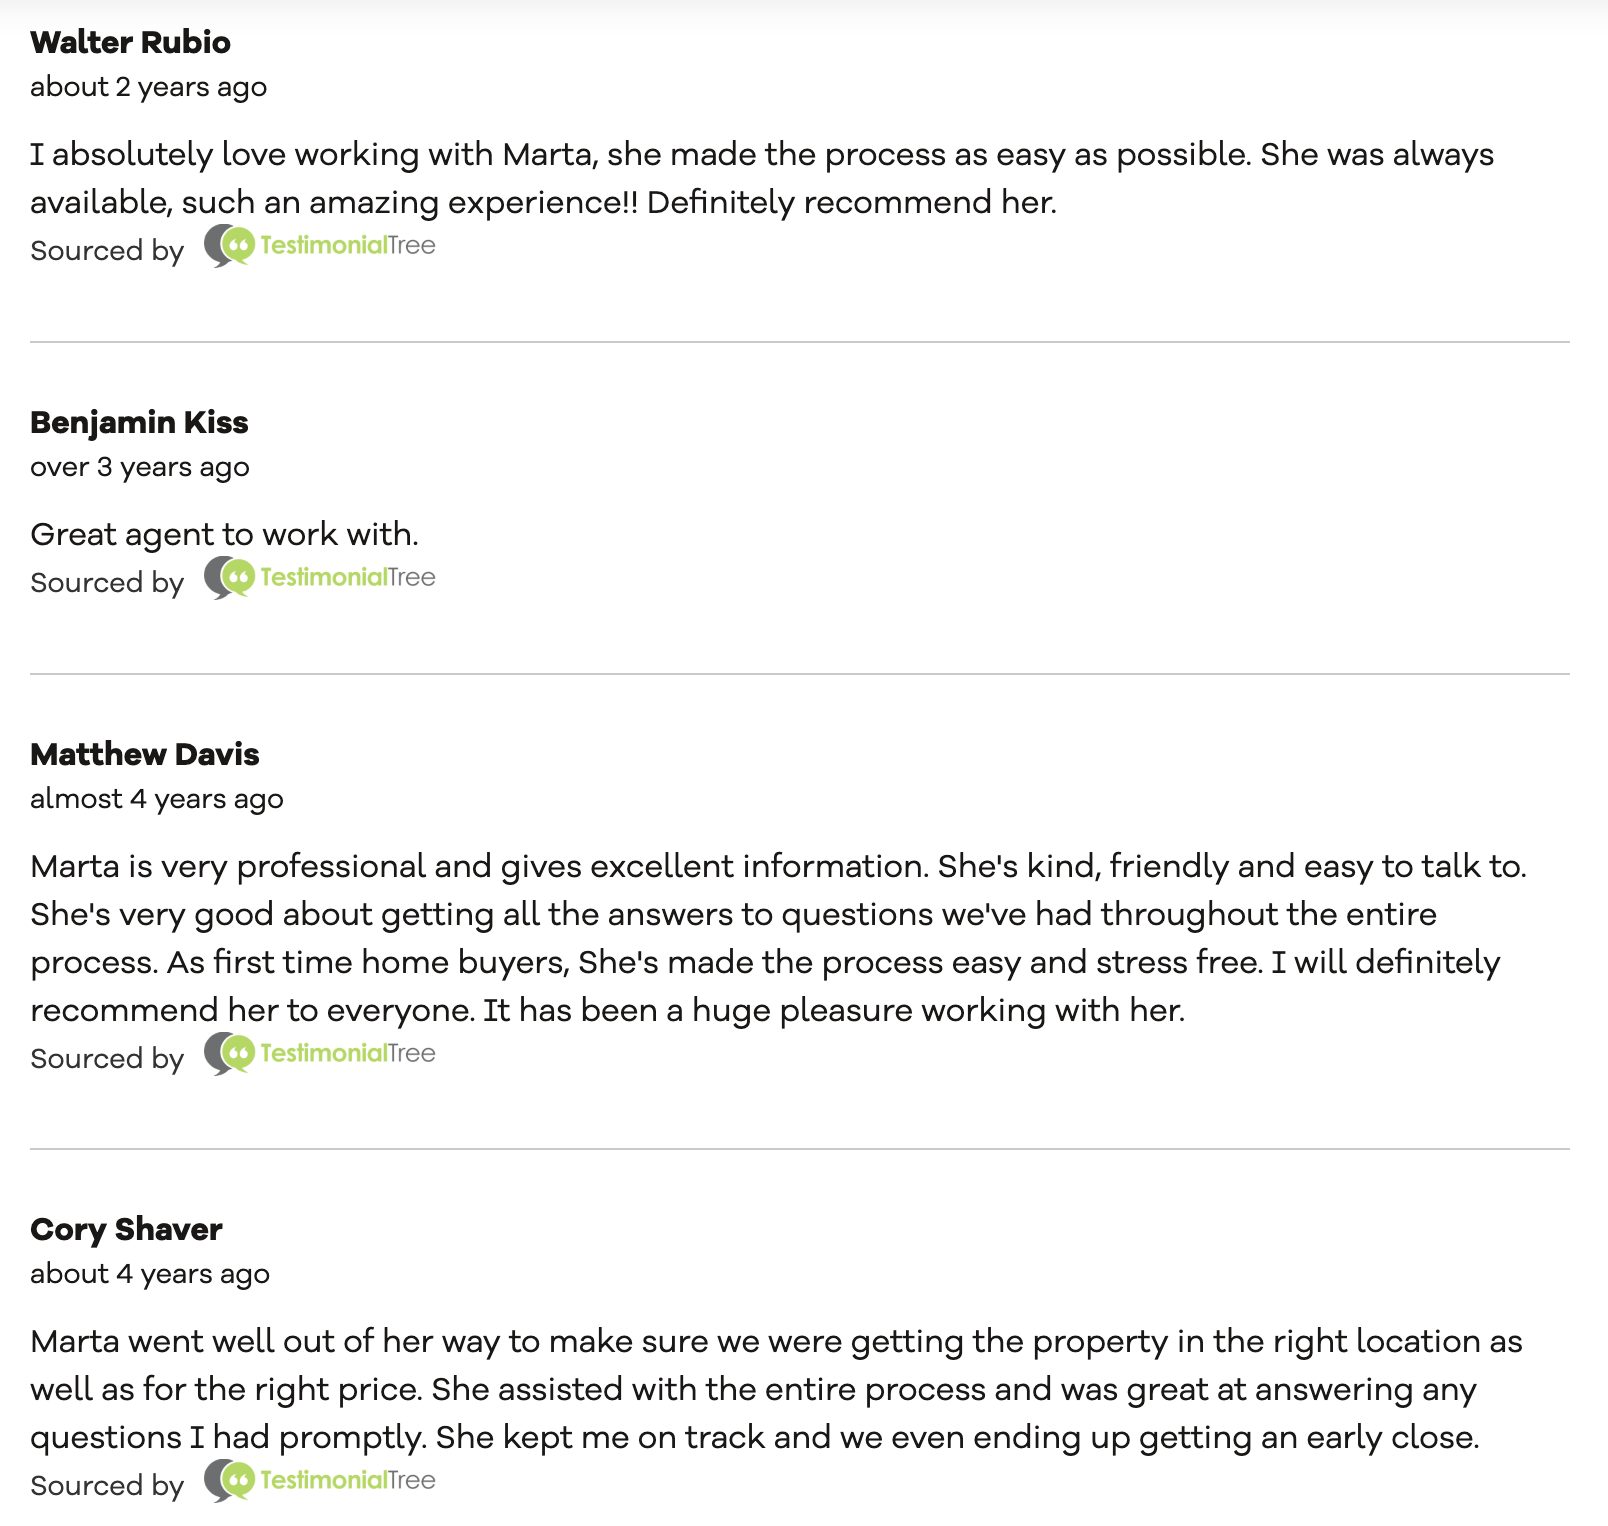This screenshot has width=1608, height=1526.
Task: Select the reviewer name Cory Shaver
Action: pyautogui.click(x=126, y=1229)
